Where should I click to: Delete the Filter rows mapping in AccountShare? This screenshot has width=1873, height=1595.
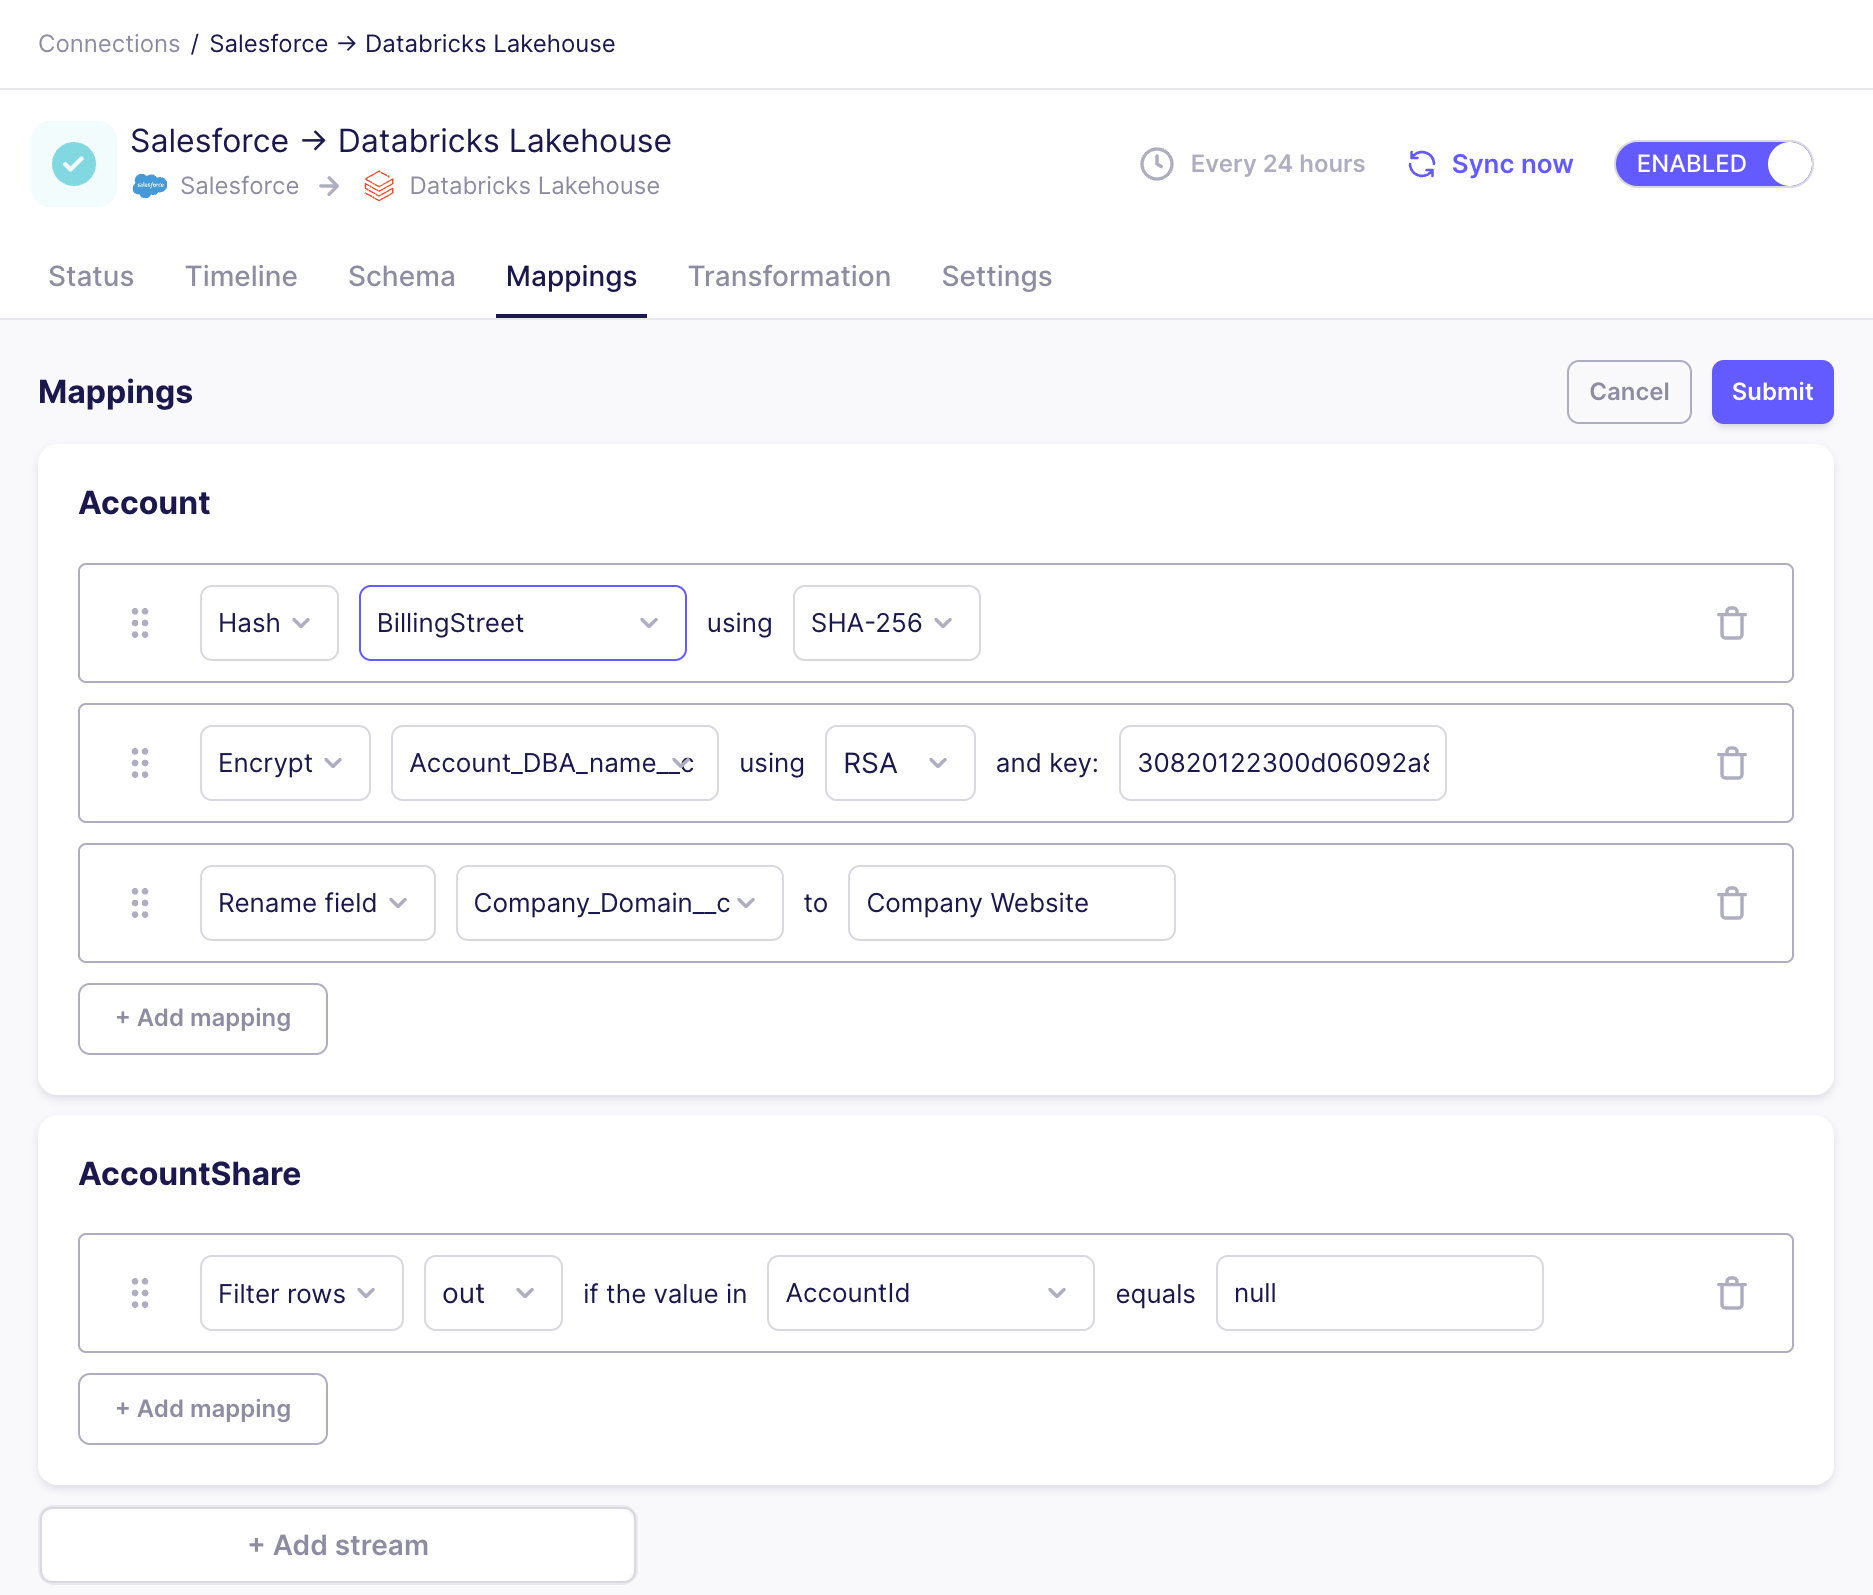pyautogui.click(x=1731, y=1293)
